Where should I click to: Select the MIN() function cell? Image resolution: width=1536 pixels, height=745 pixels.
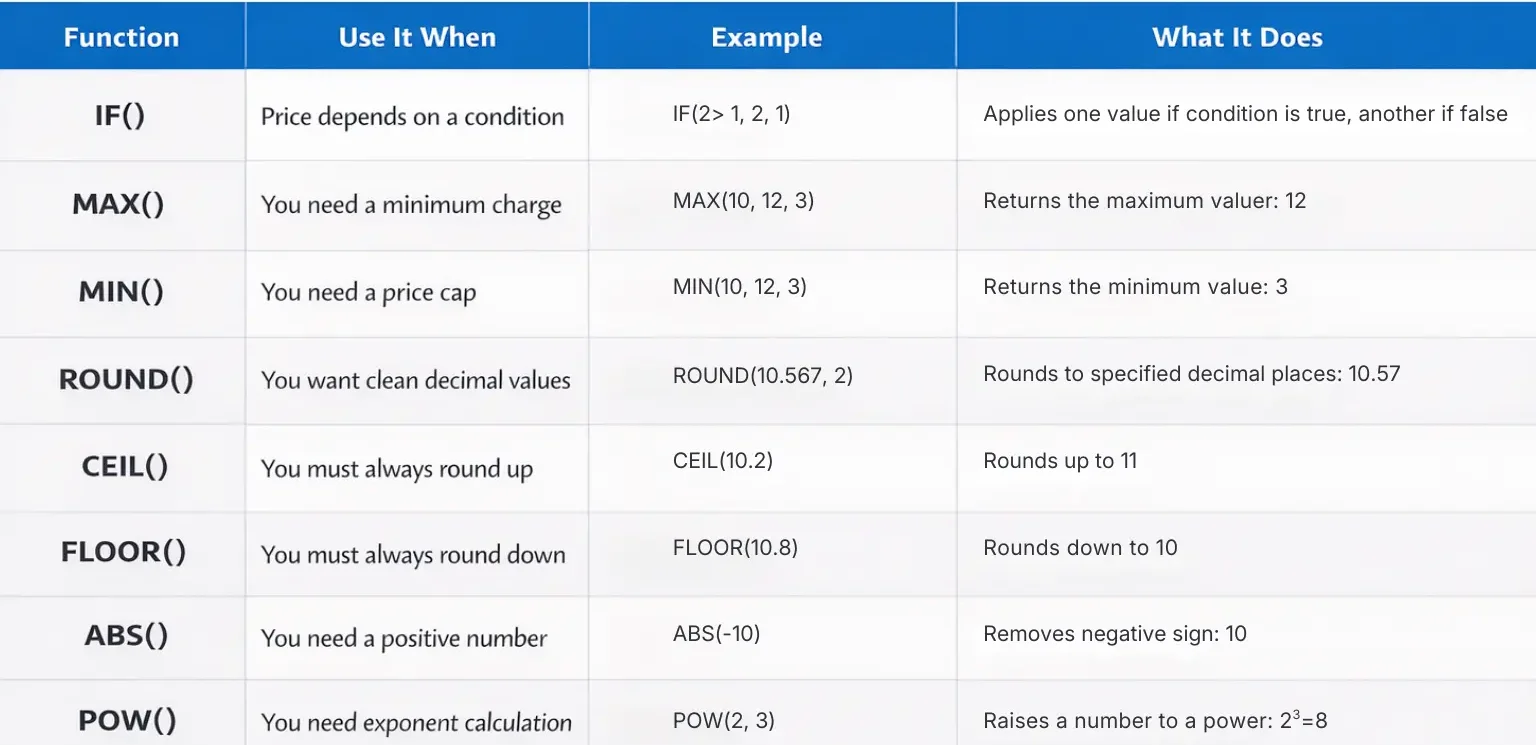121,292
